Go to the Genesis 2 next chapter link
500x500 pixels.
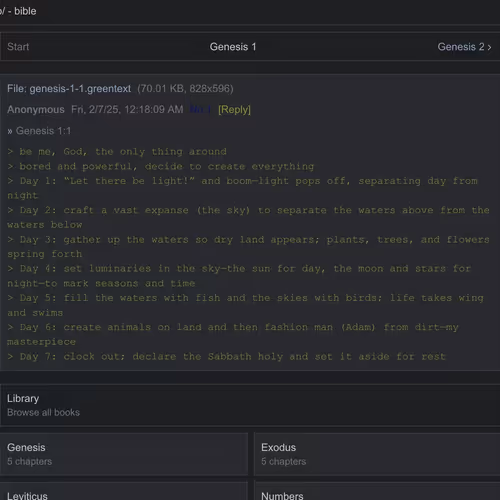(x=464, y=47)
